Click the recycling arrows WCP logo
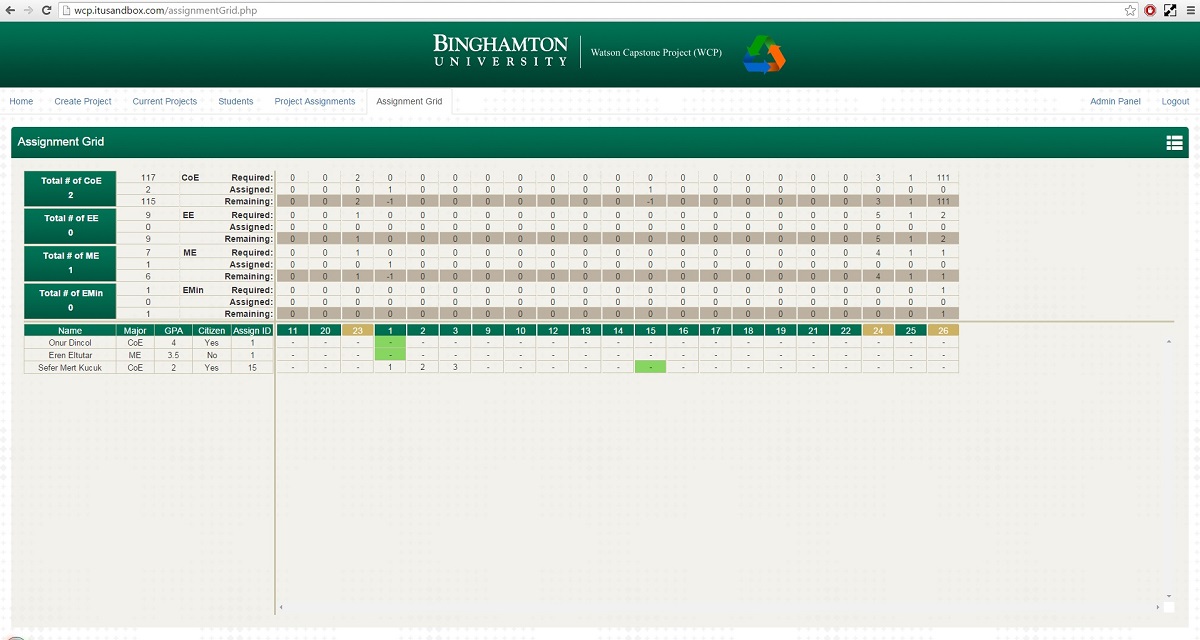 point(763,54)
